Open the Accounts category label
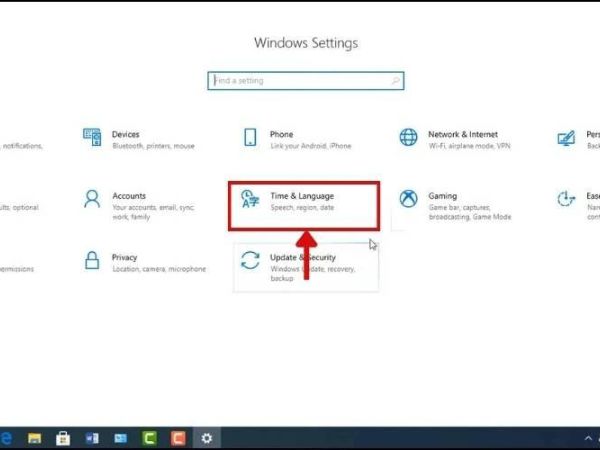This screenshot has width=600, height=450. point(129,196)
